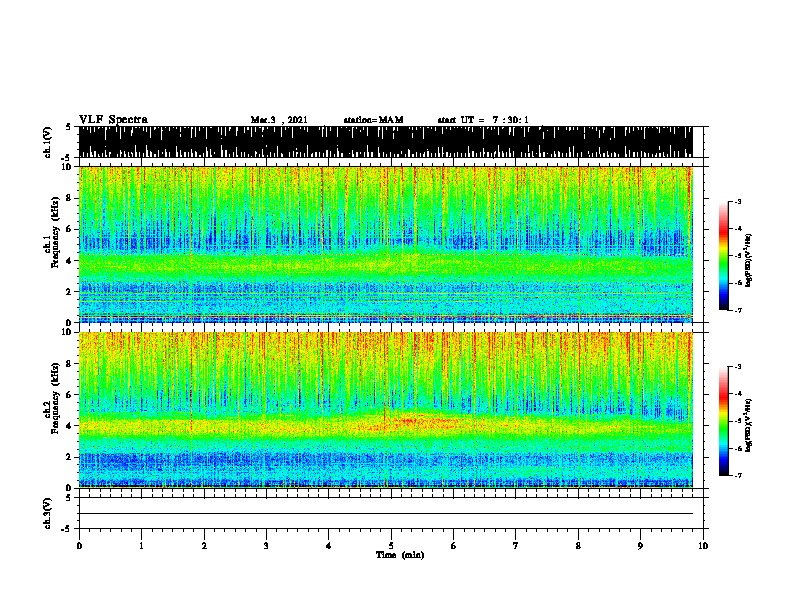Click the "-3" label on the ch.1 colorbar

pos(737,201)
